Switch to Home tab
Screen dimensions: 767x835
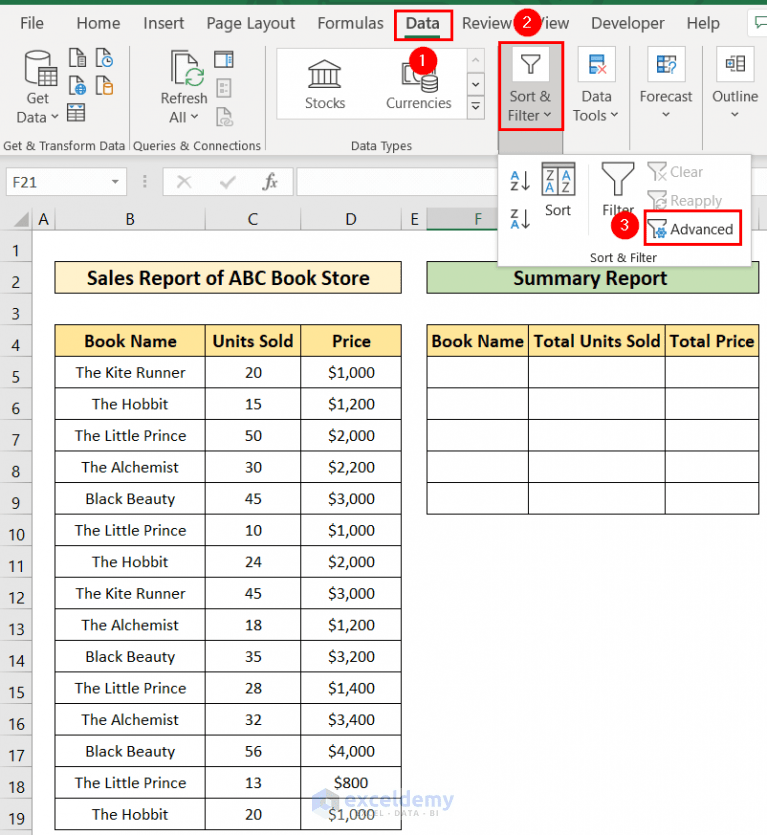click(x=98, y=23)
